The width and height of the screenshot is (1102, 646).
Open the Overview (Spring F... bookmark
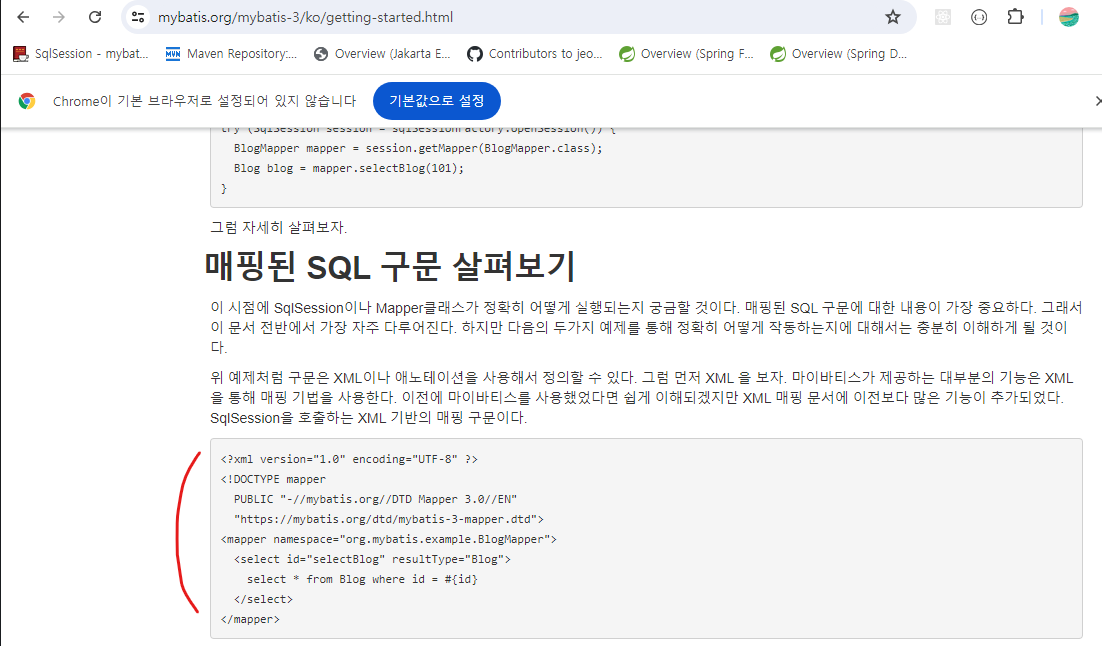[x=686, y=53]
